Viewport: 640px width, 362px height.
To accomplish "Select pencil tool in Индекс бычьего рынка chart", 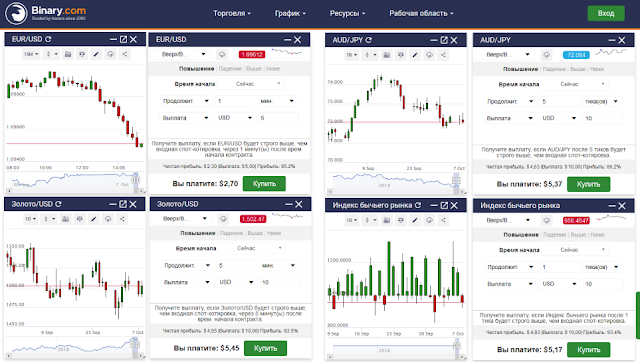I will (x=415, y=220).
